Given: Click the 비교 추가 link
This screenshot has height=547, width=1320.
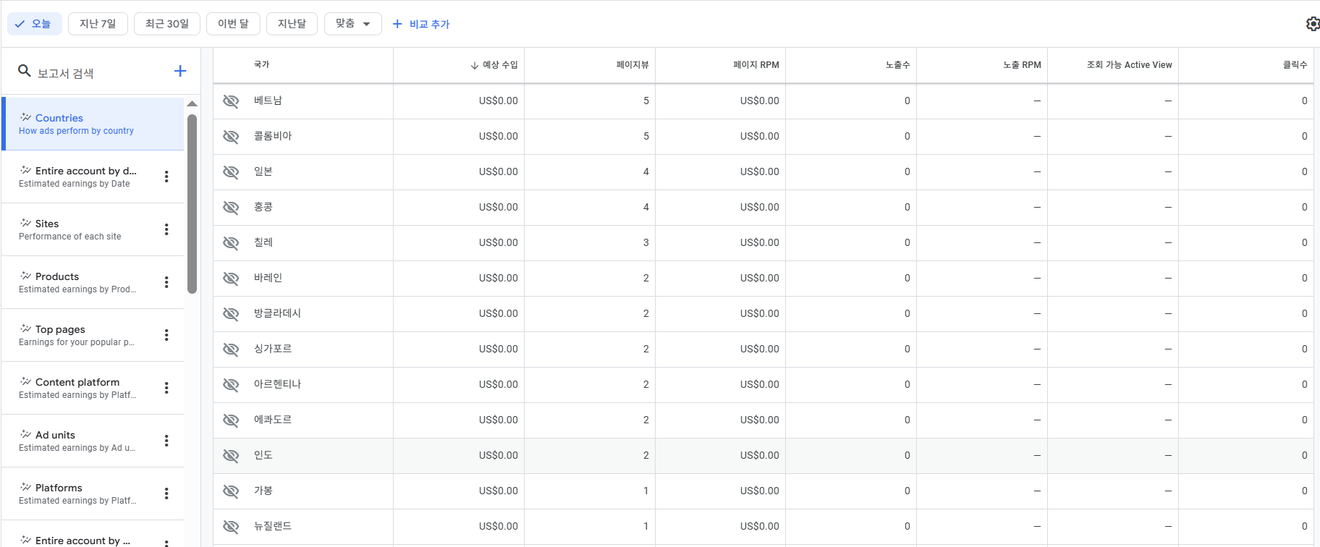Looking at the screenshot, I should click(421, 24).
